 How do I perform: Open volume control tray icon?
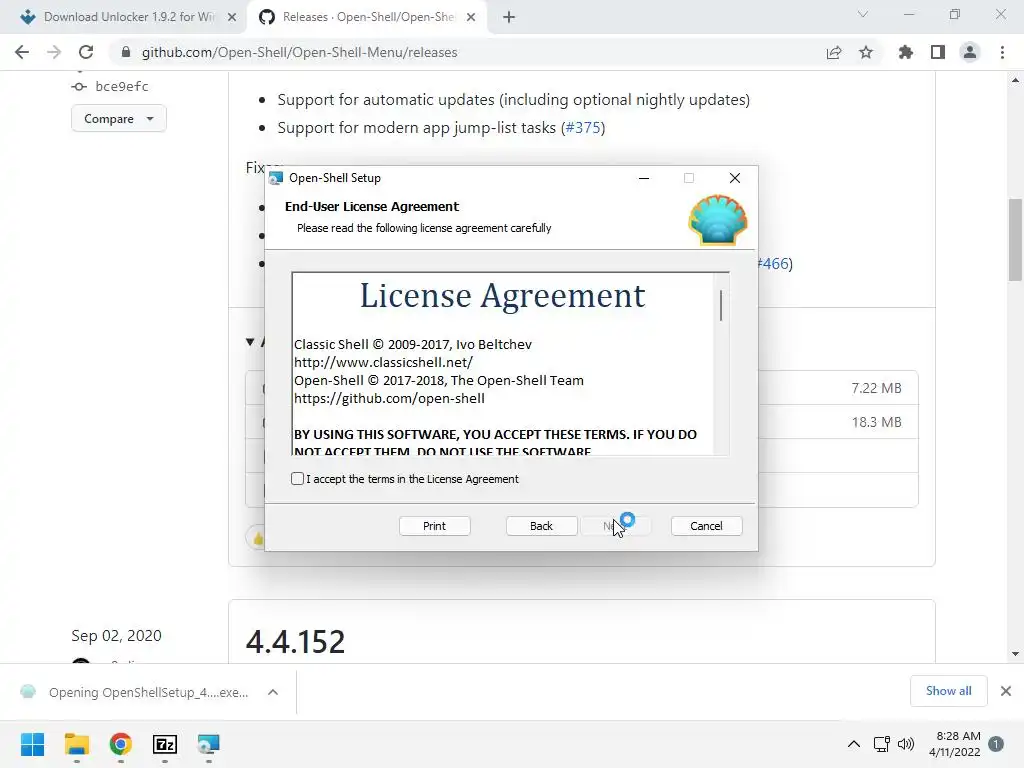pyautogui.click(x=906, y=744)
